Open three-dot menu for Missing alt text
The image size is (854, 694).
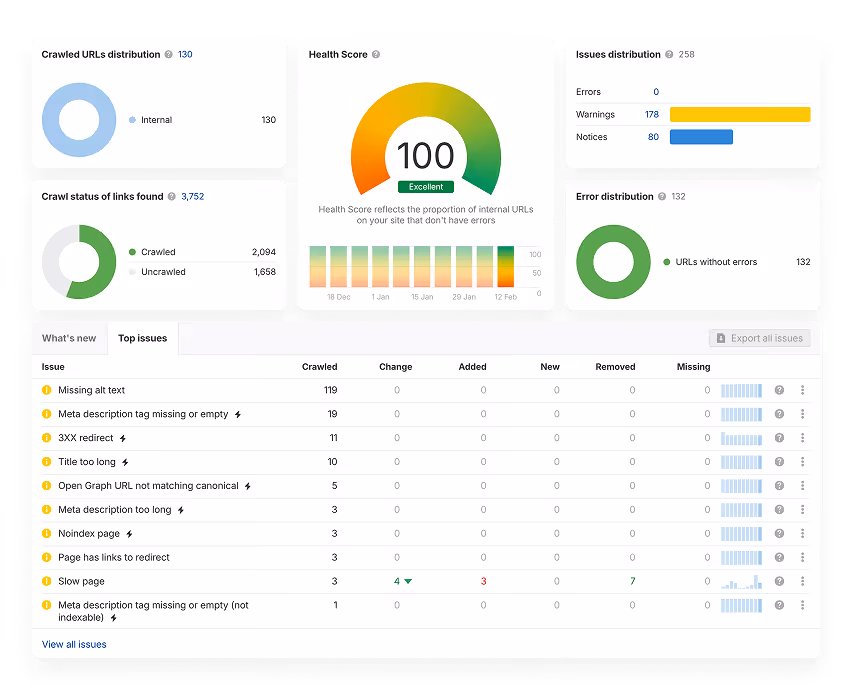click(x=802, y=390)
